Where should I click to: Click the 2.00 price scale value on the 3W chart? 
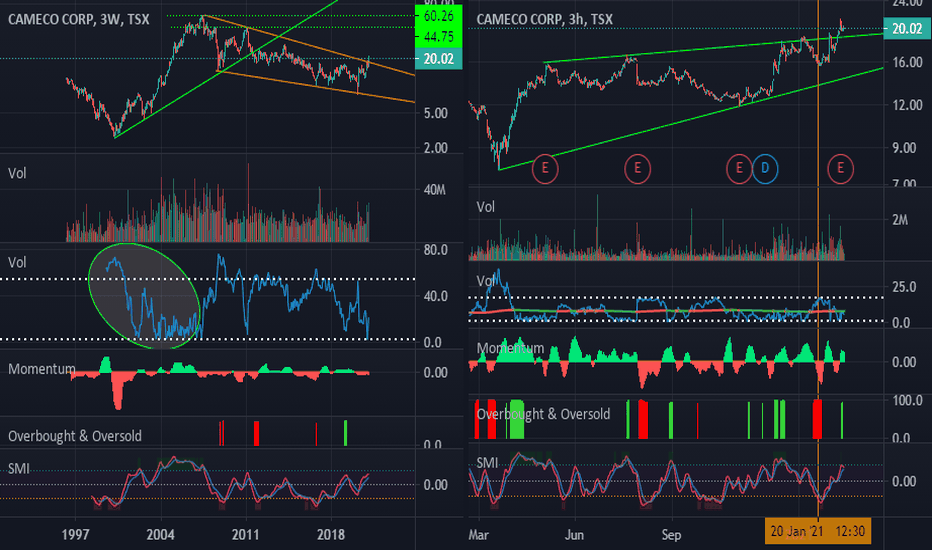[x=436, y=148]
